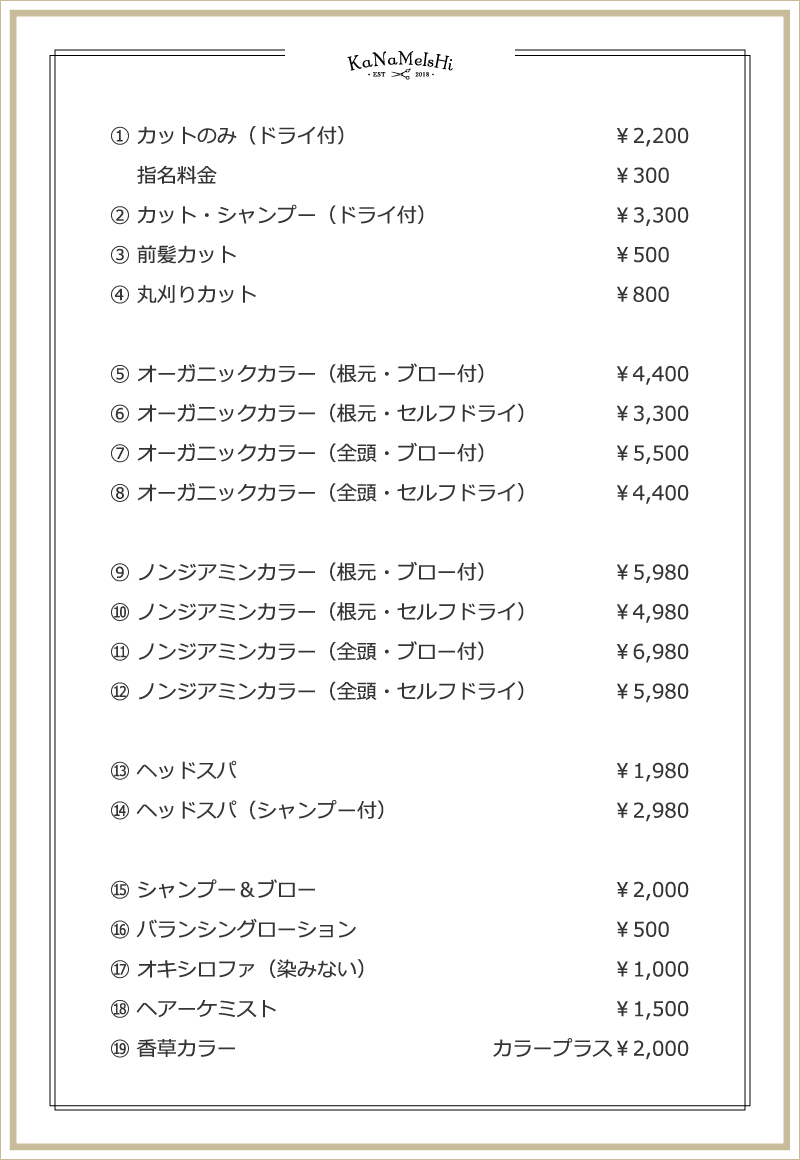Select the circled number ① marker
Viewport: 800px width, 1160px height.
(119, 136)
